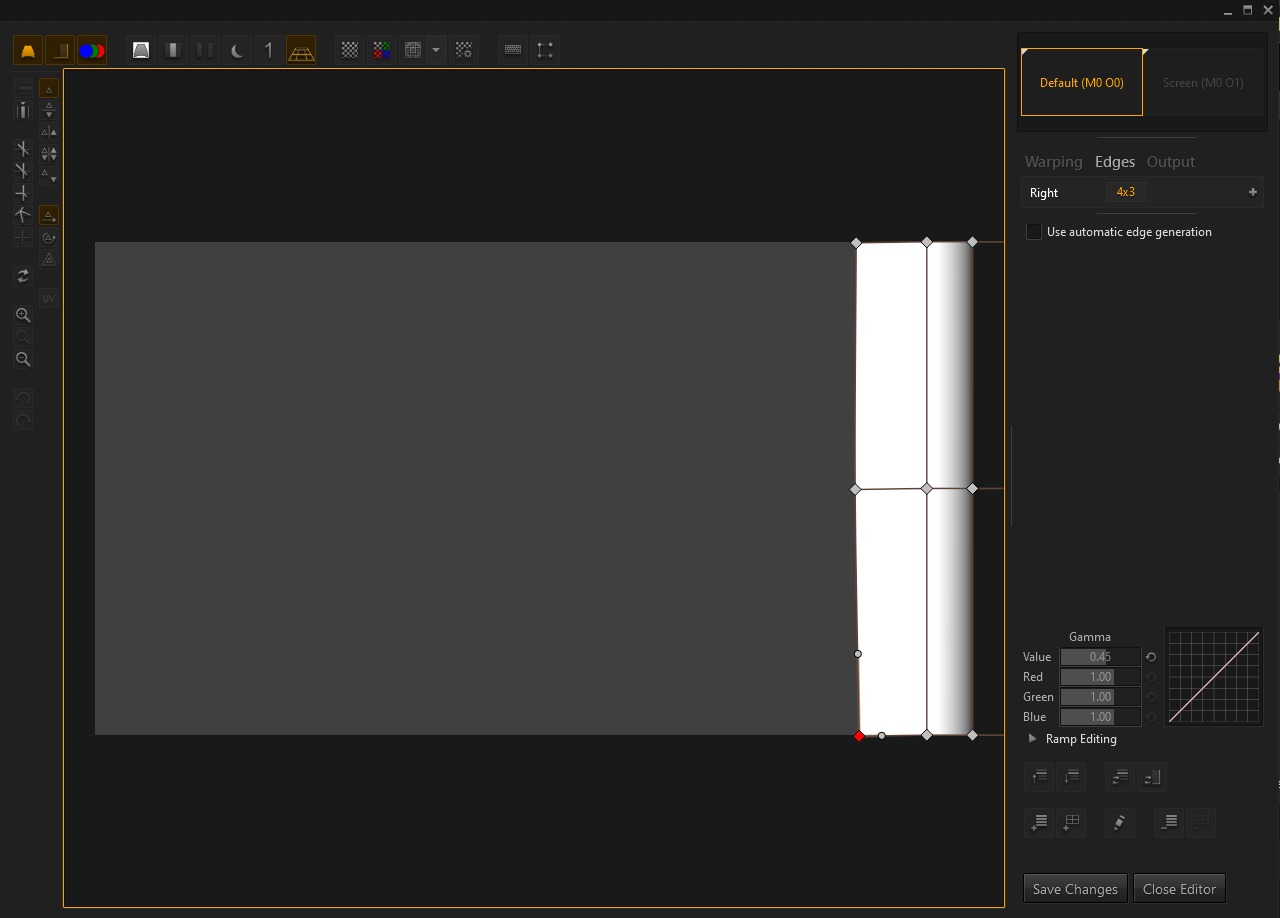Viewport: 1280px width, 918px height.
Task: Switch to the Output tab
Action: pyautogui.click(x=1170, y=162)
